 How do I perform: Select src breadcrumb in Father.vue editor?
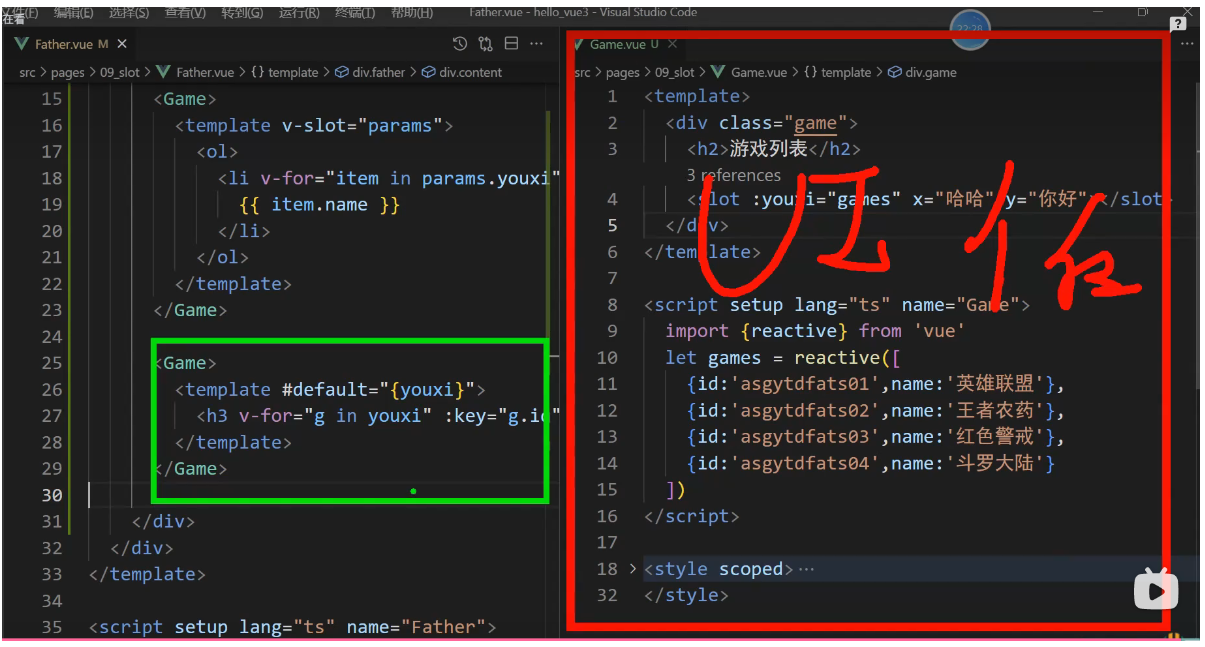[28, 72]
